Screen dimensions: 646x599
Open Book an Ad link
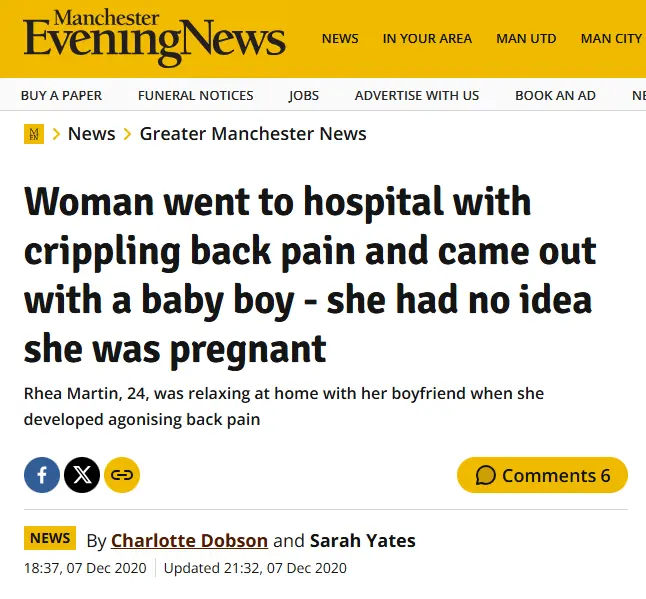click(555, 95)
